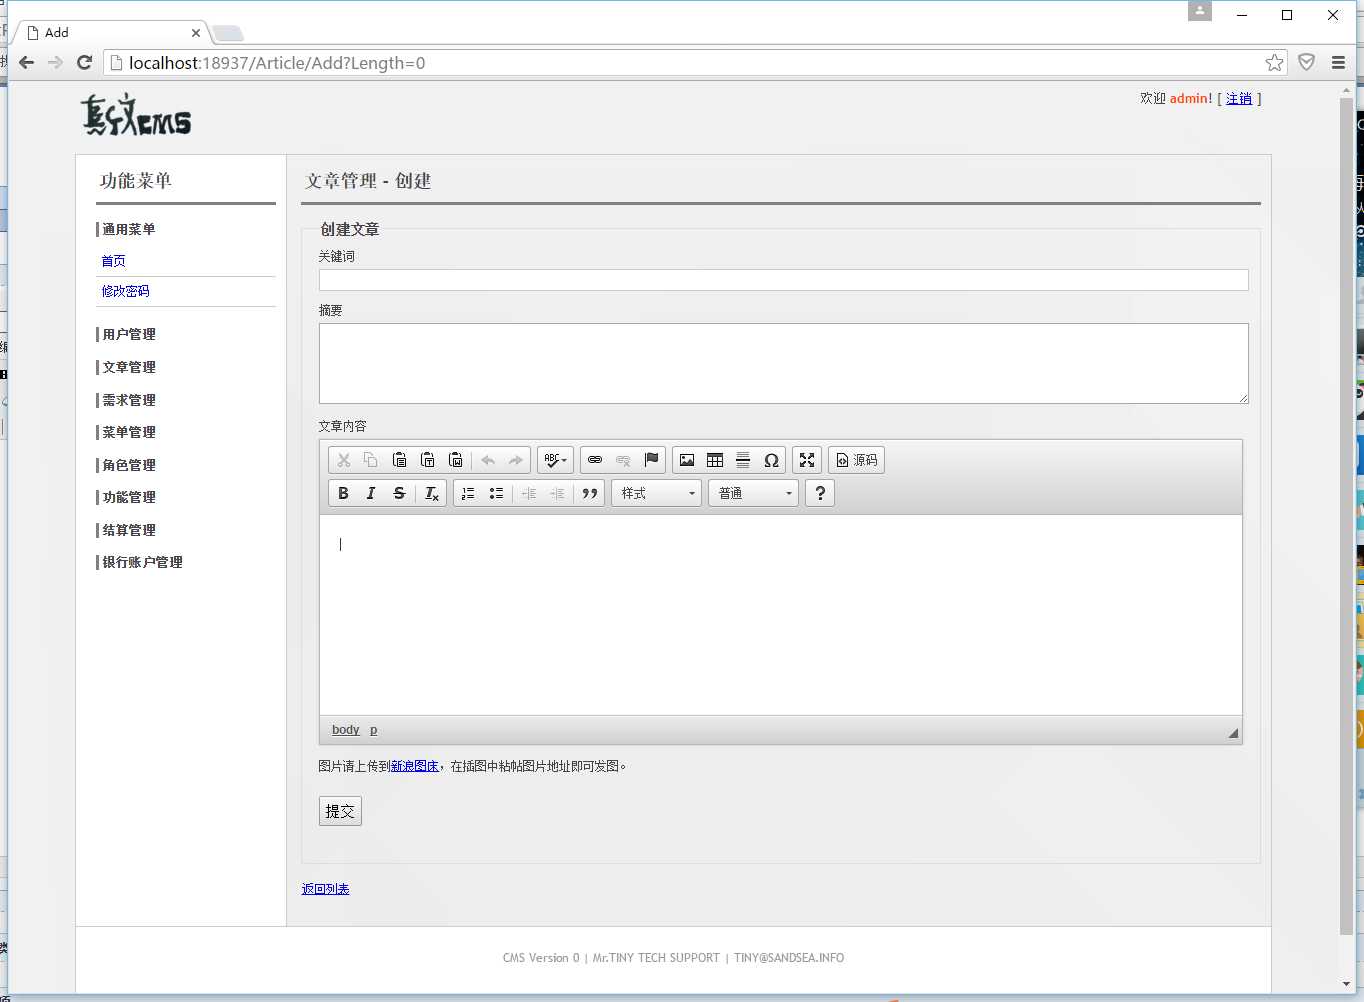Open the browser hamburger menu
The width and height of the screenshot is (1364, 1002).
(1338, 62)
